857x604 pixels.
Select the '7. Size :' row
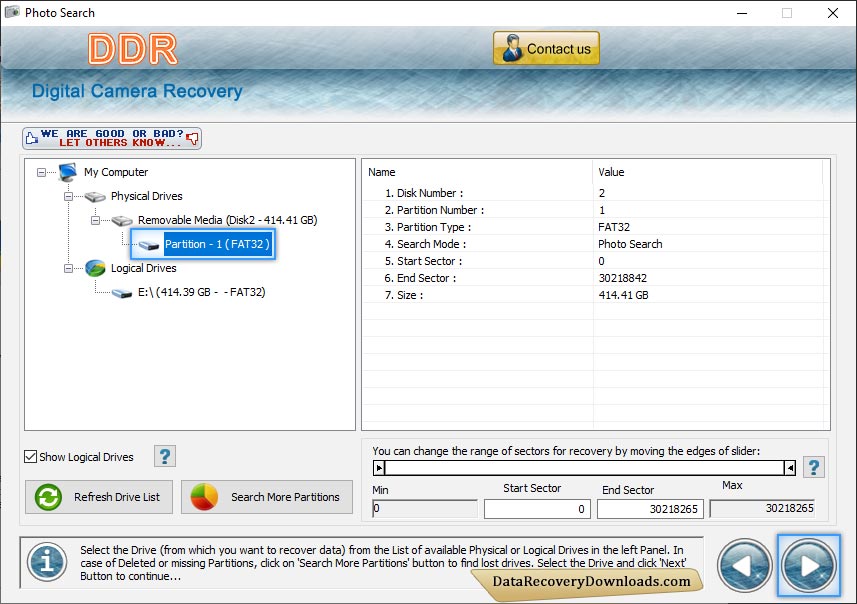(x=595, y=295)
